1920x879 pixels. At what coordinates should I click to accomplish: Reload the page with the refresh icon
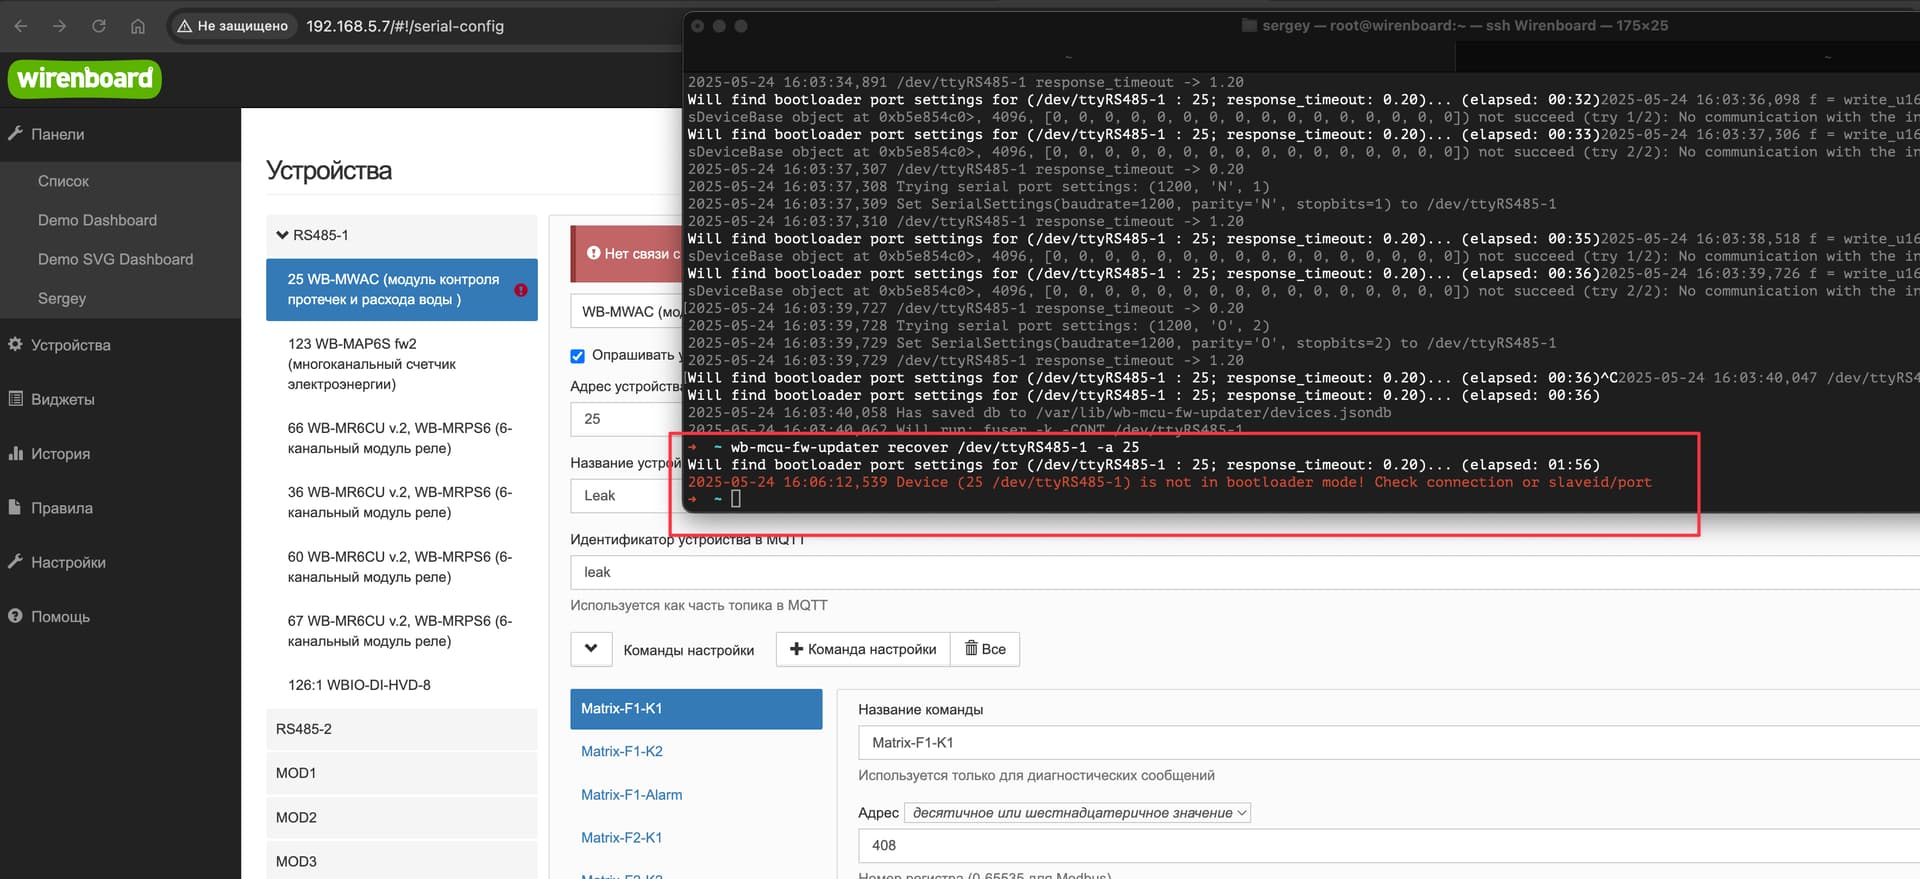tap(98, 26)
